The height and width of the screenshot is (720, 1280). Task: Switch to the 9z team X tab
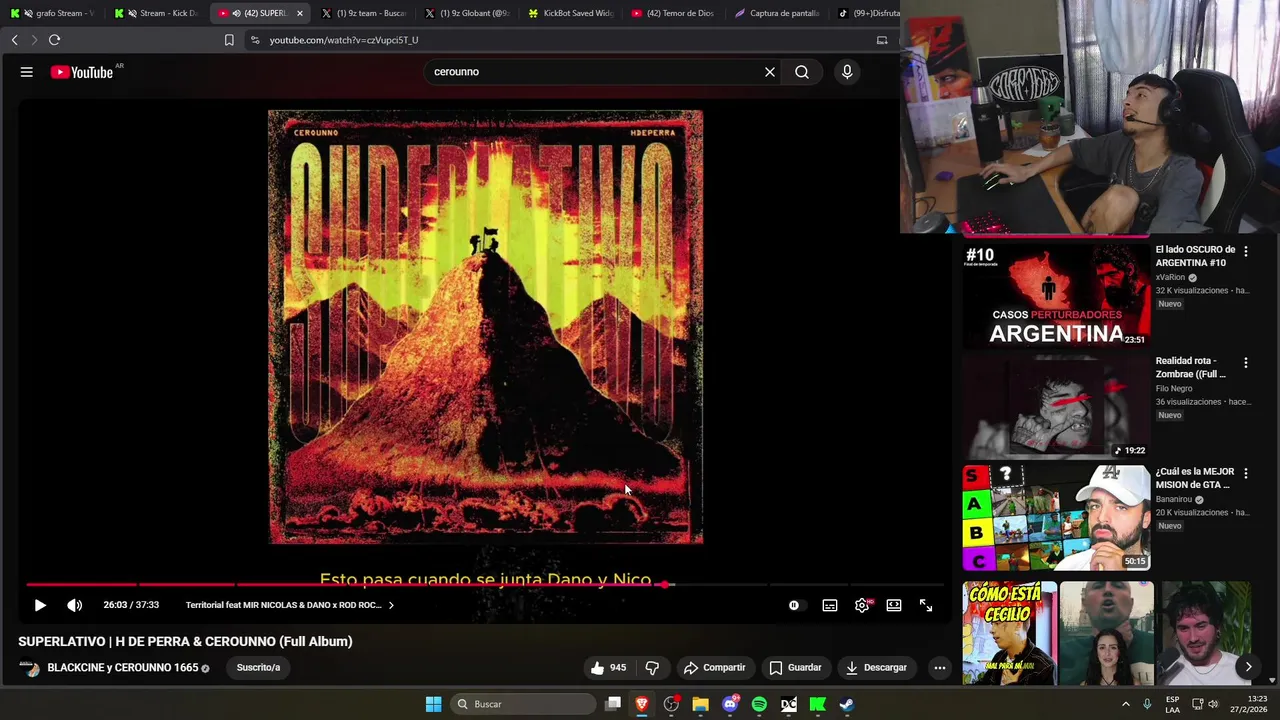pos(363,13)
